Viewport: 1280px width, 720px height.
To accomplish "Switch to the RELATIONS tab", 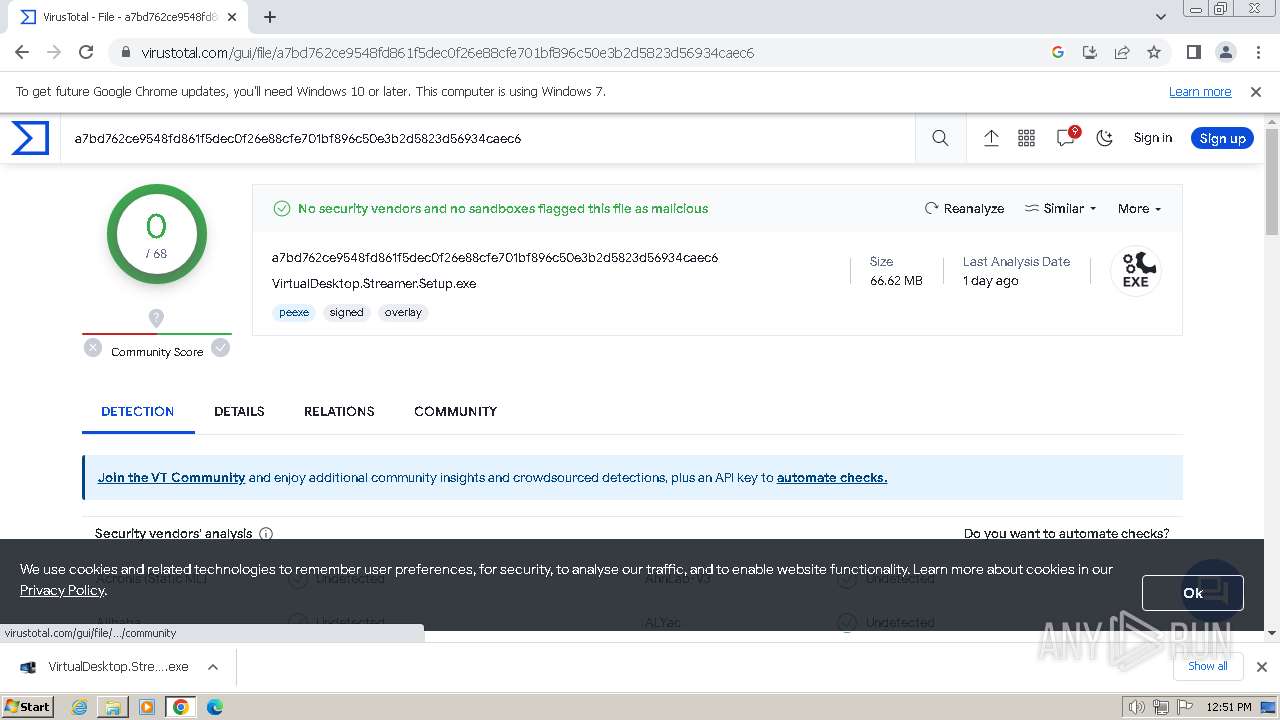I will pyautogui.click(x=339, y=411).
